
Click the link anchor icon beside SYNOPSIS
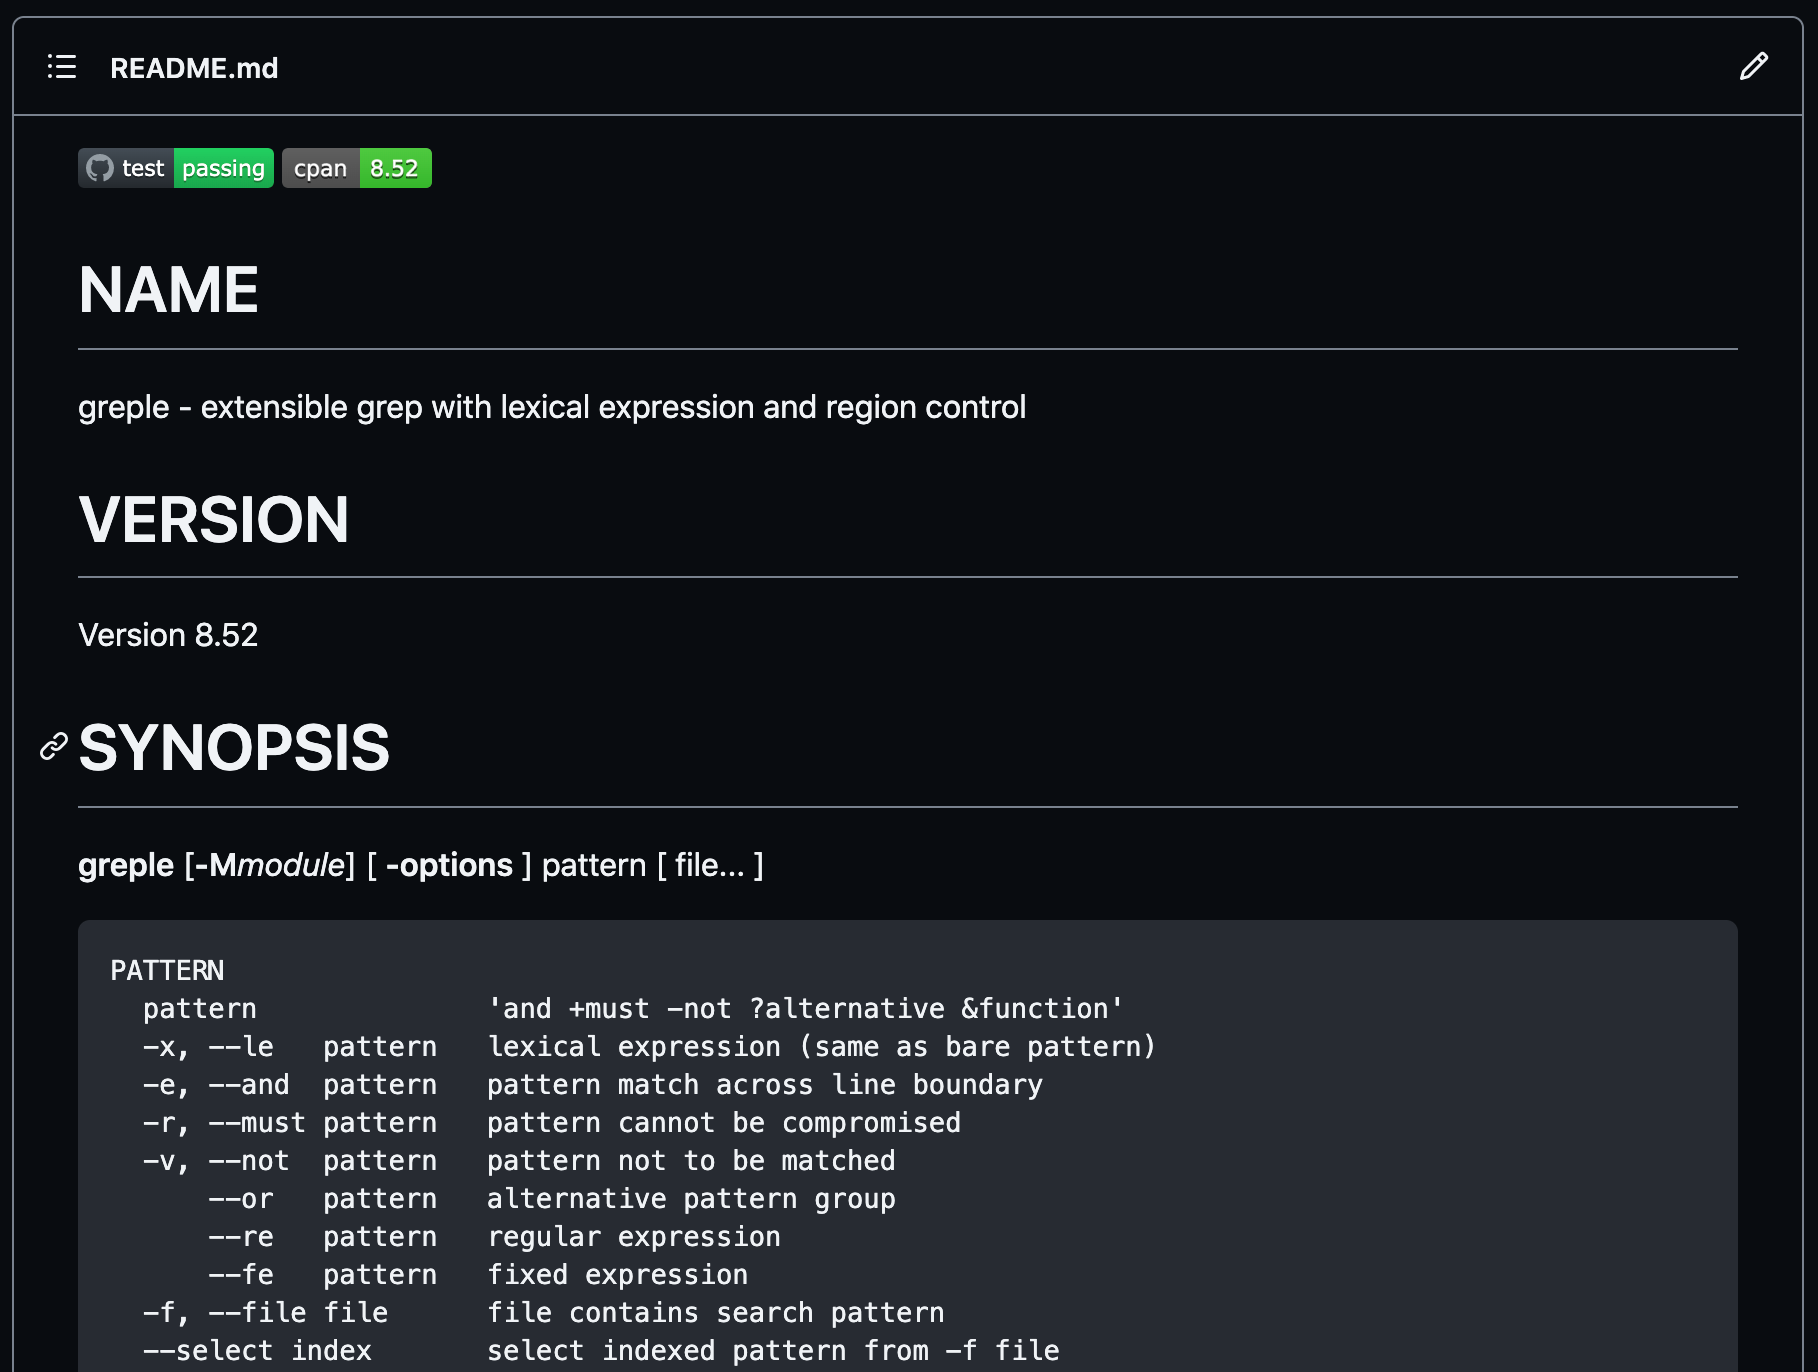click(53, 746)
